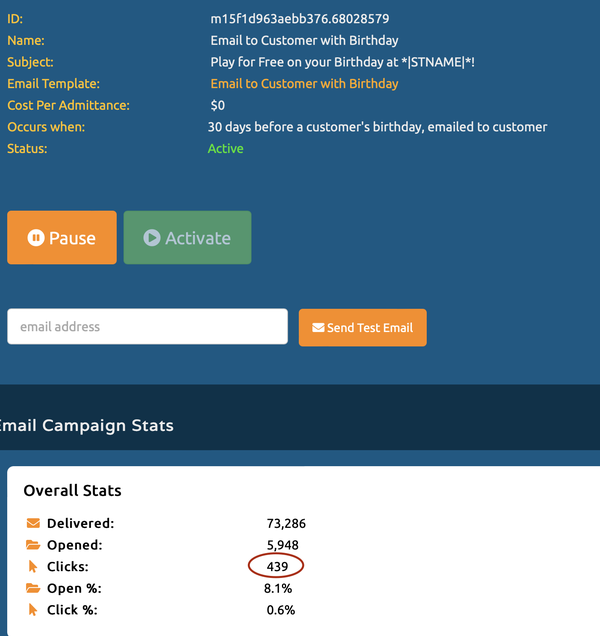
Task: Click the cursor icon beside Click %
Action: [33, 610]
